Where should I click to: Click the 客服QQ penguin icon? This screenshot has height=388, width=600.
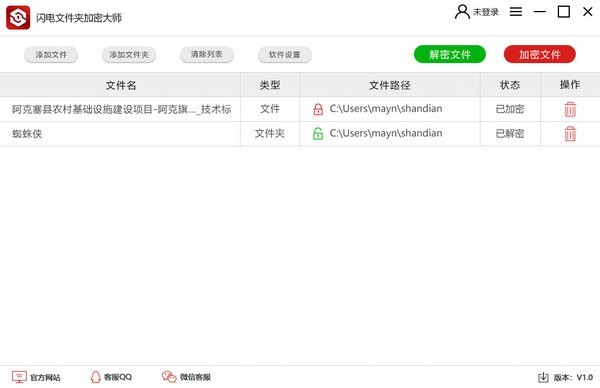click(x=95, y=377)
